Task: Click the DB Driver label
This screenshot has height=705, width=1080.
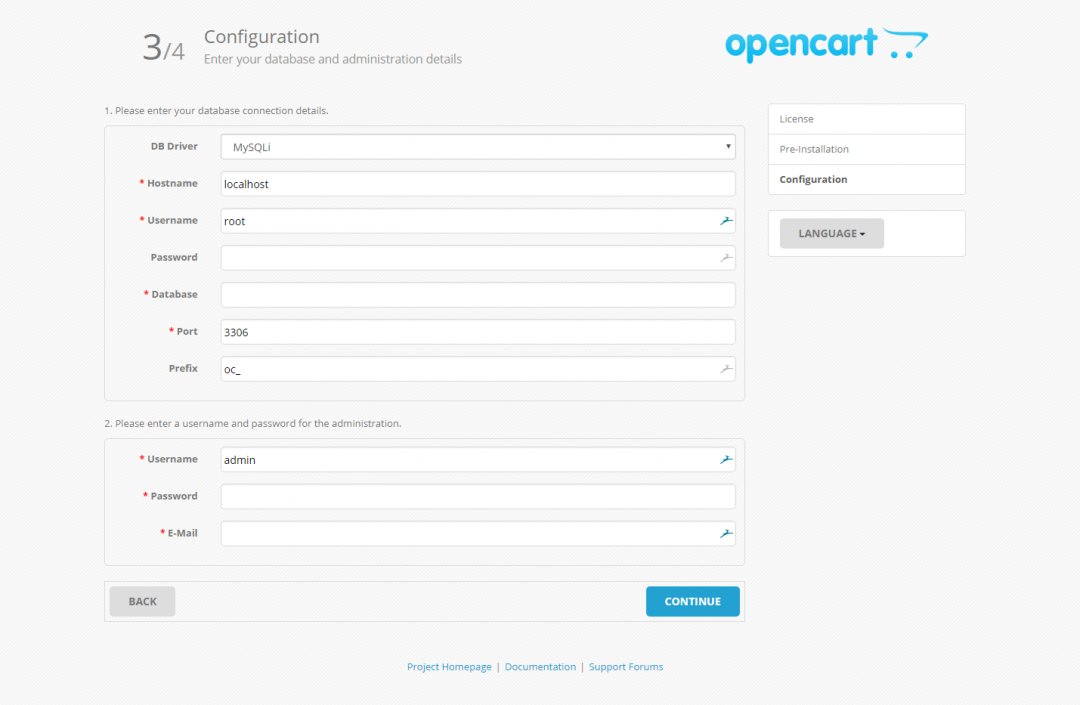Action: 174,146
